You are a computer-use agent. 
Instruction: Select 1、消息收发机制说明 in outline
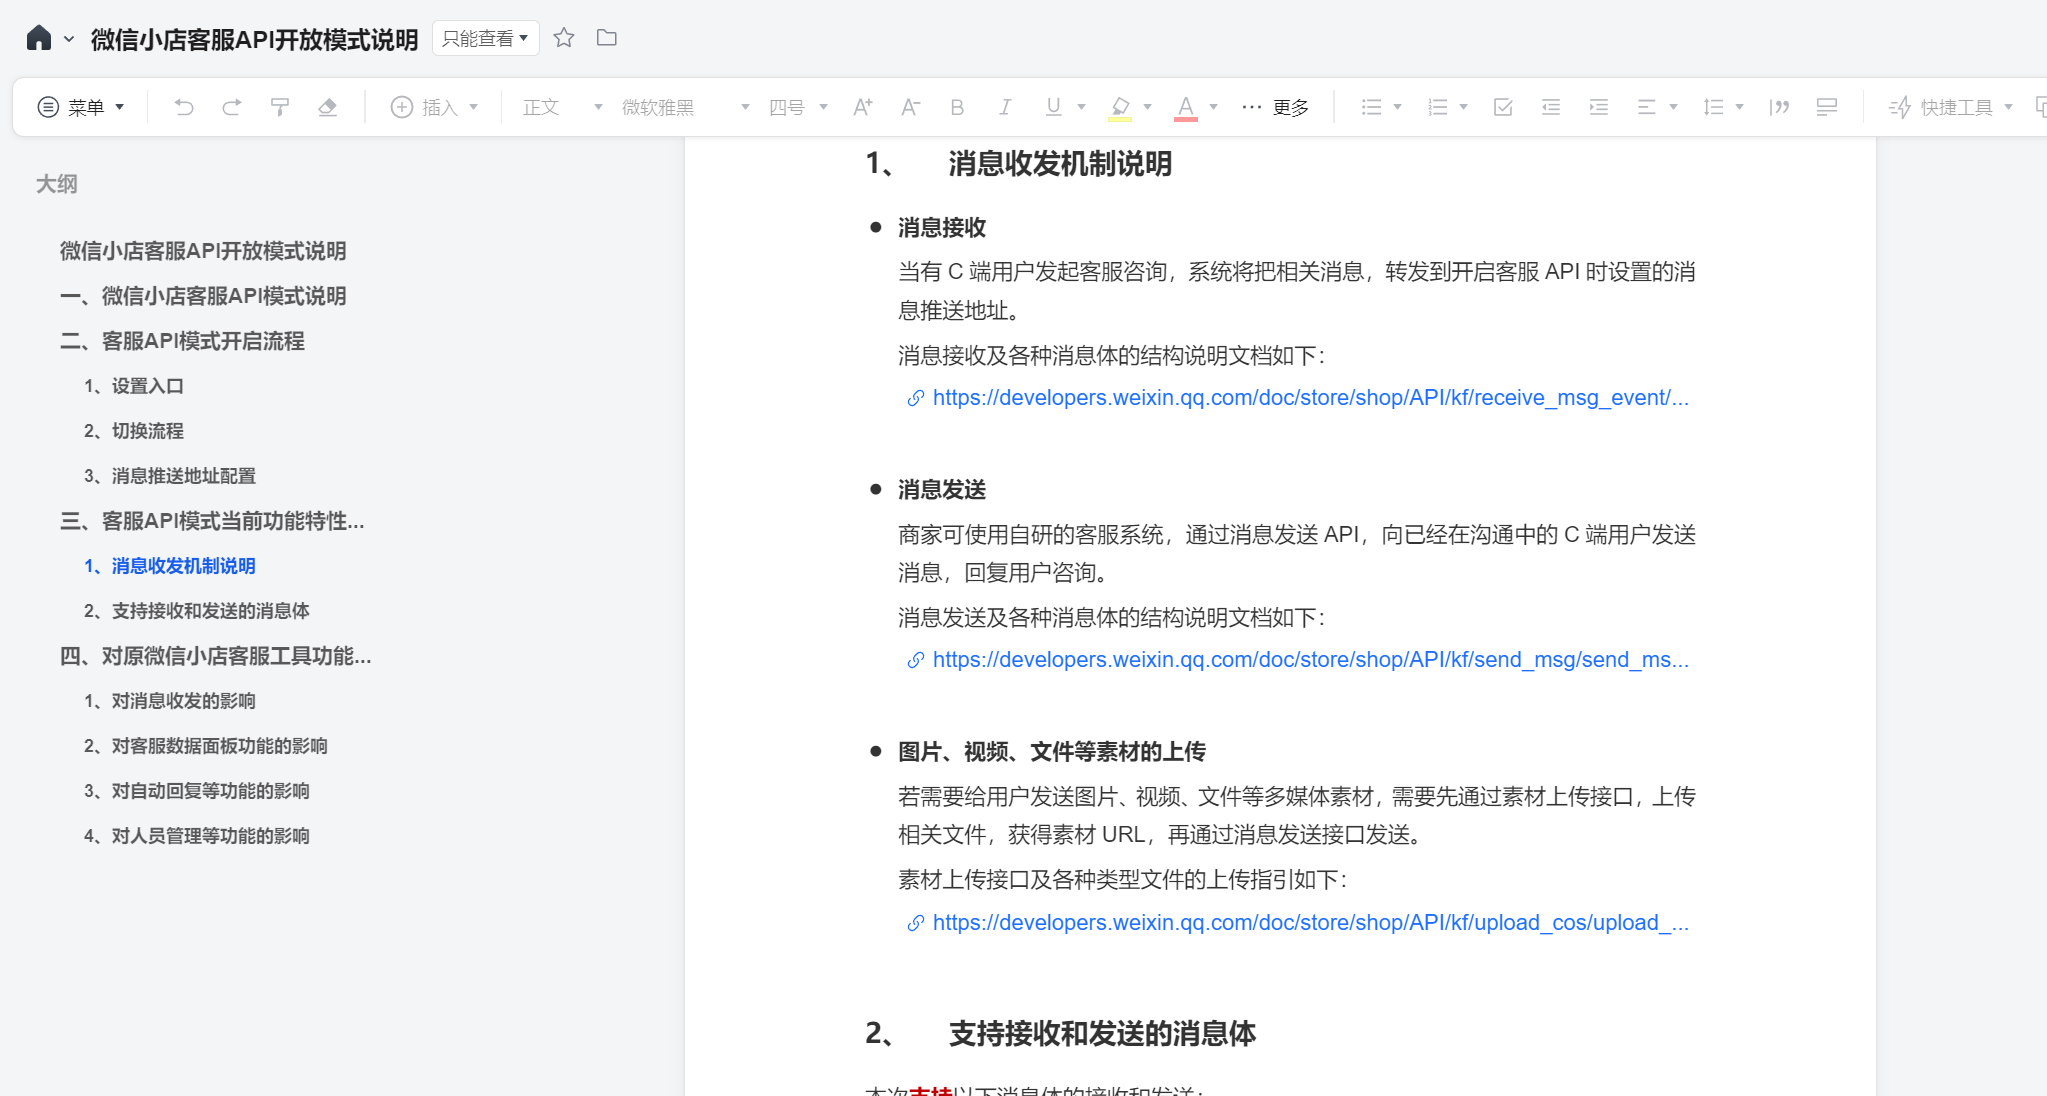coord(170,566)
